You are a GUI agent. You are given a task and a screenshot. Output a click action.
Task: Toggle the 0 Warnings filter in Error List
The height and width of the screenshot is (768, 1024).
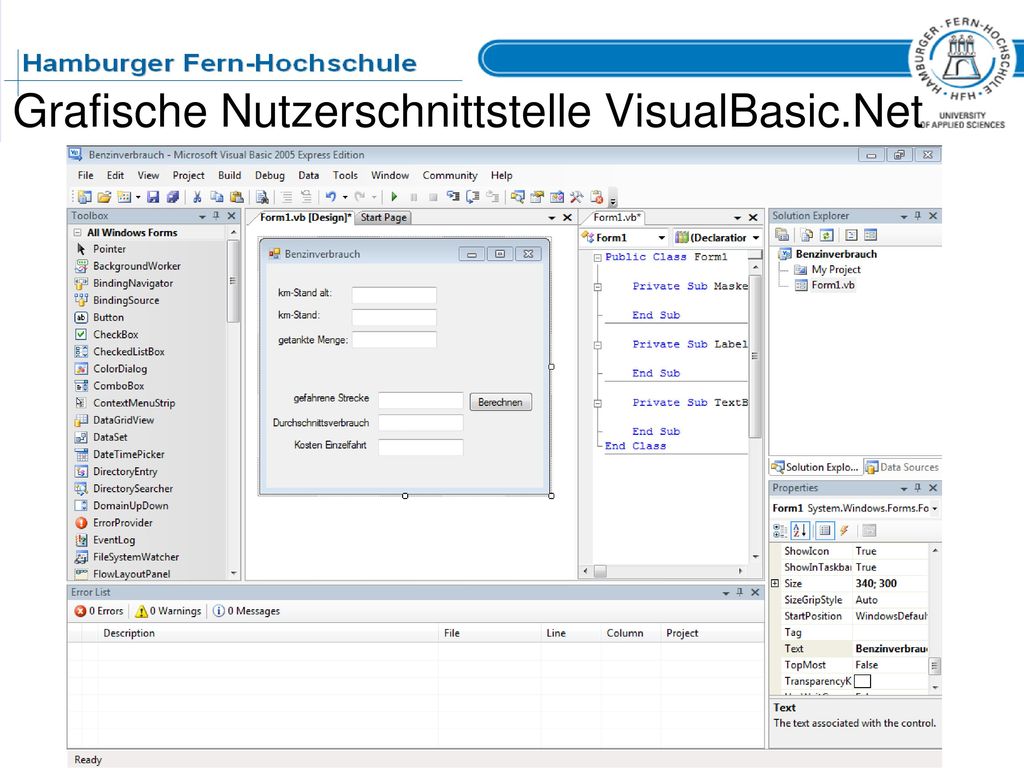click(x=168, y=611)
